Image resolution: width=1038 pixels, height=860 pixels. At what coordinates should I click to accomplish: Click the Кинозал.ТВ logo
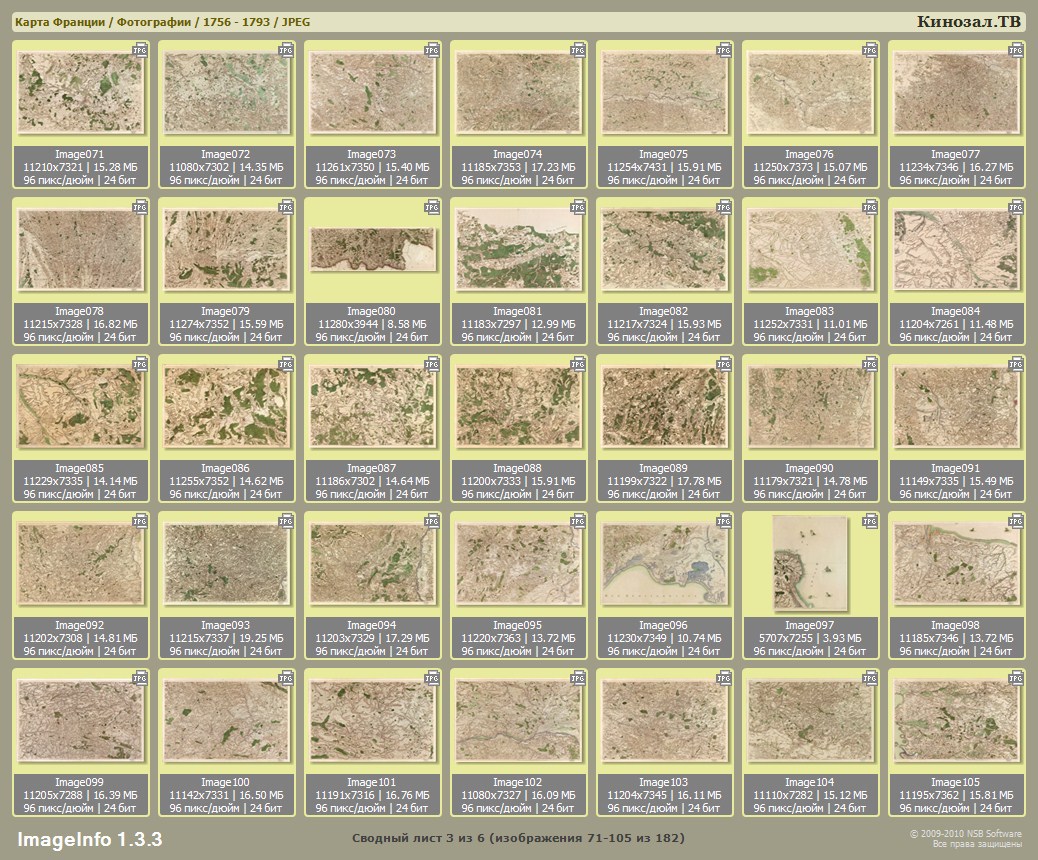click(968, 22)
